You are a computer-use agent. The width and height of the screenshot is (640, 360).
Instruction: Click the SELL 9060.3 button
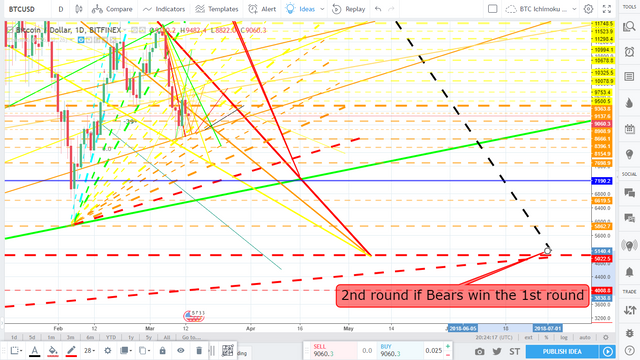coord(329,350)
